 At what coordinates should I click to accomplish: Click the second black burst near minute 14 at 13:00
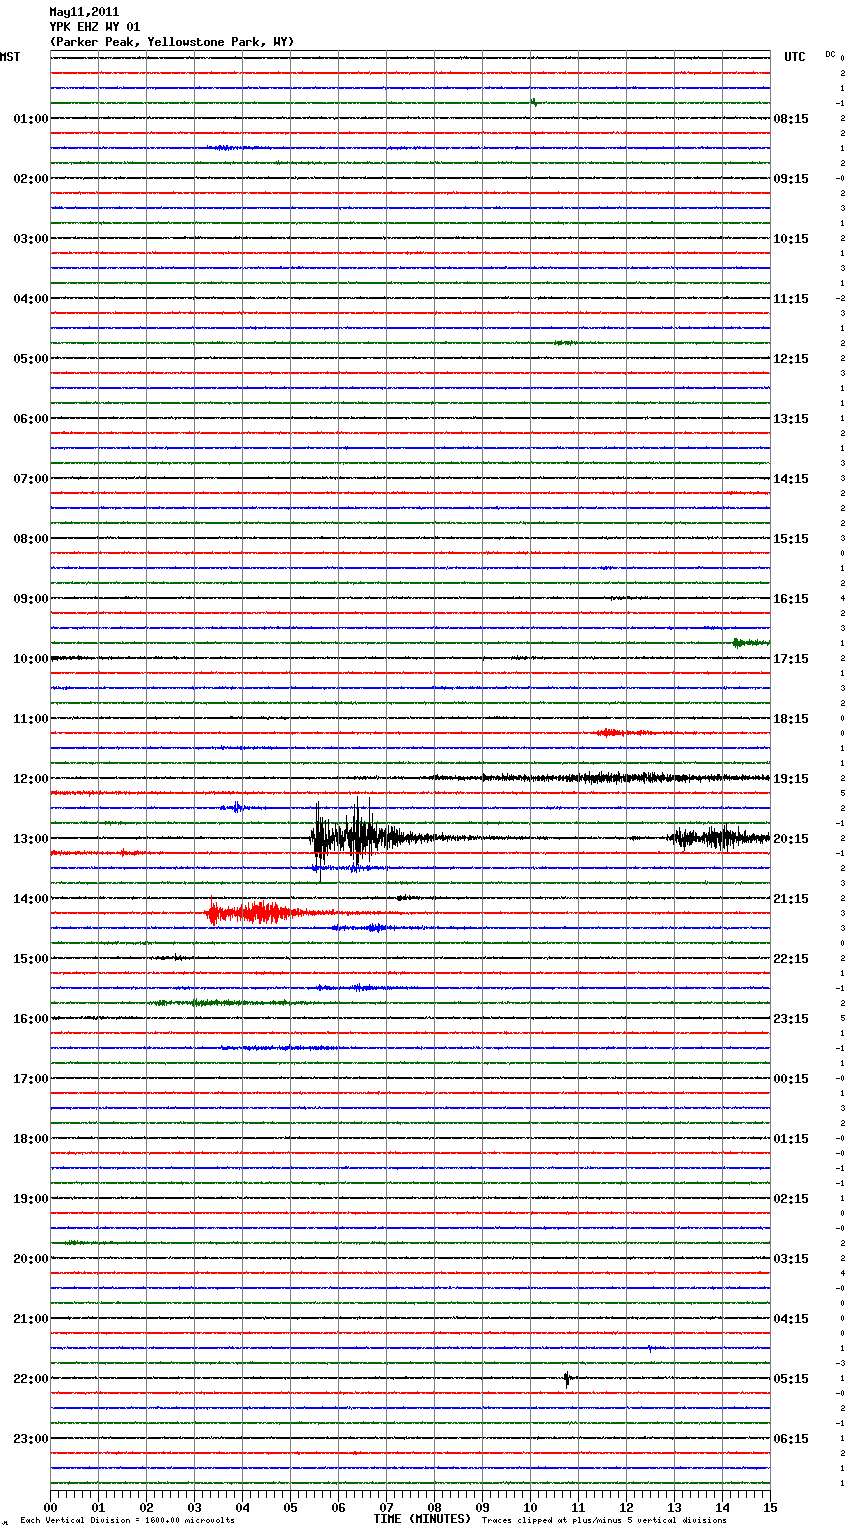click(718, 838)
